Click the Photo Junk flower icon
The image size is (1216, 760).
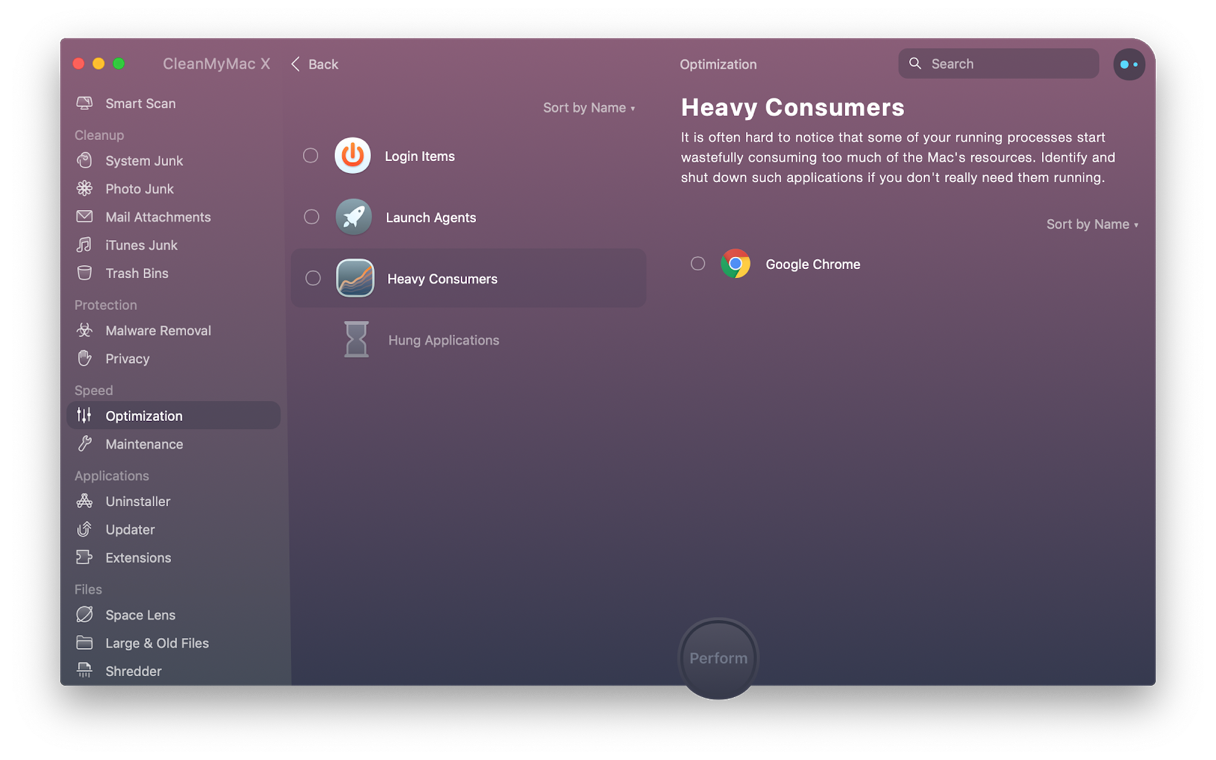point(85,188)
